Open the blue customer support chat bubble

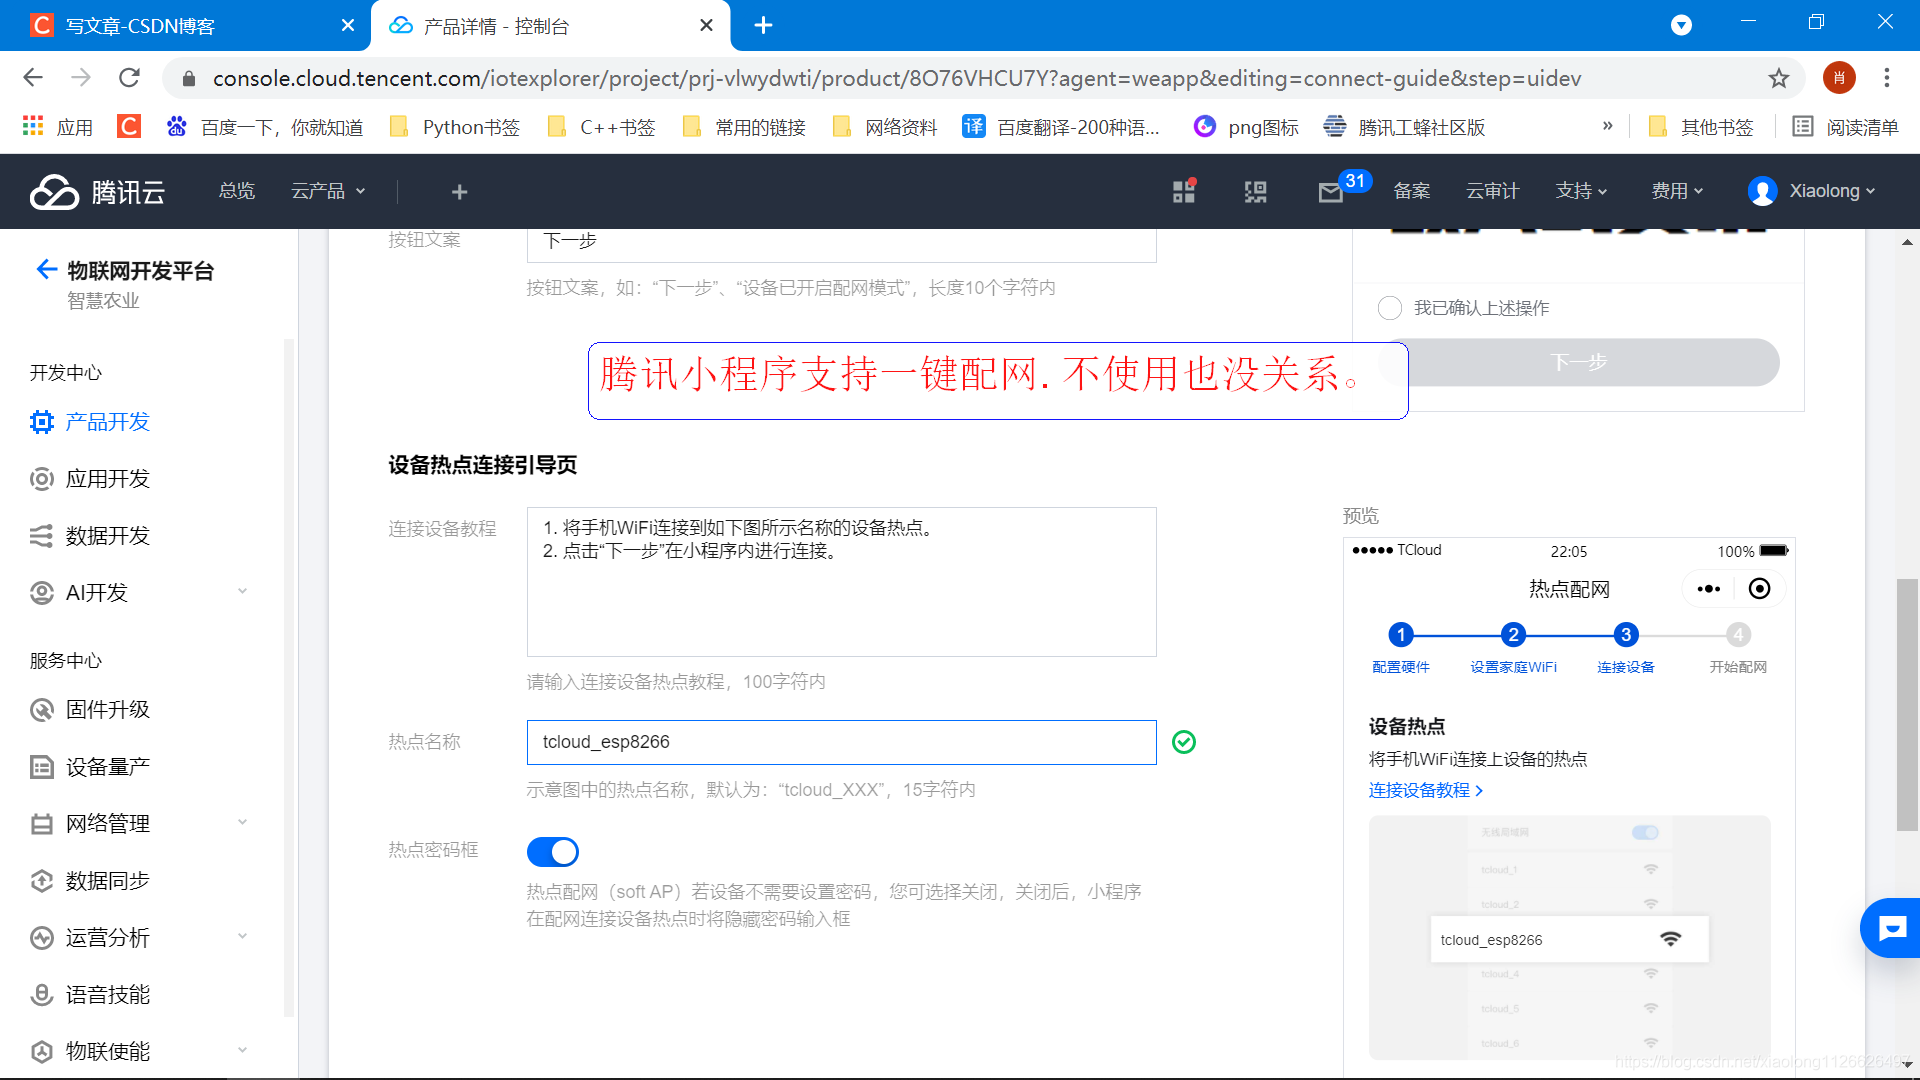[1891, 928]
